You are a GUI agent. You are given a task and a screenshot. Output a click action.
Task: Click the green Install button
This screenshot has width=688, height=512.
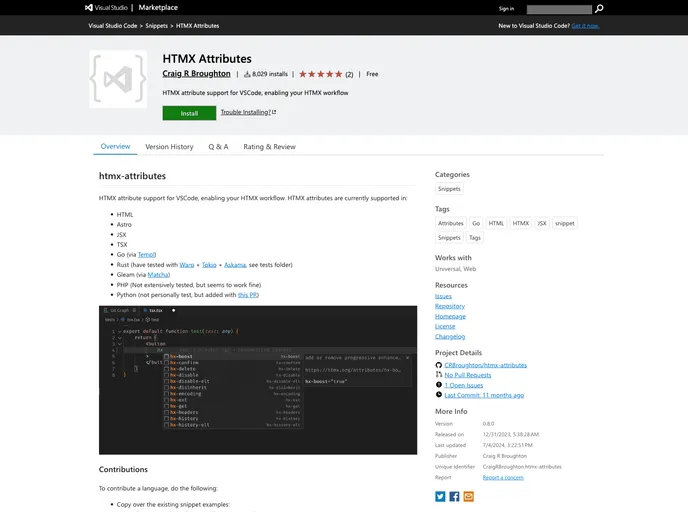[x=189, y=113]
